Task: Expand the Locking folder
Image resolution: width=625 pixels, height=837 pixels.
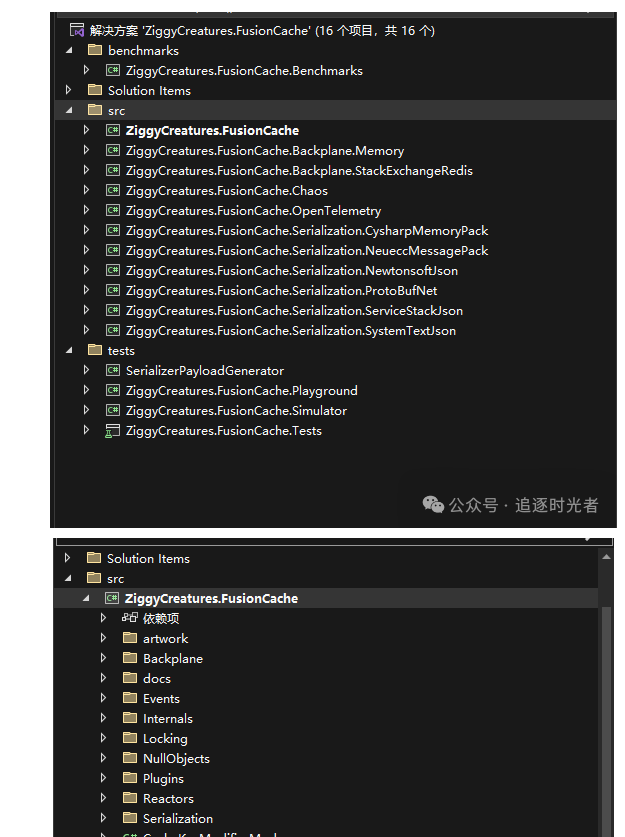Action: (x=103, y=738)
